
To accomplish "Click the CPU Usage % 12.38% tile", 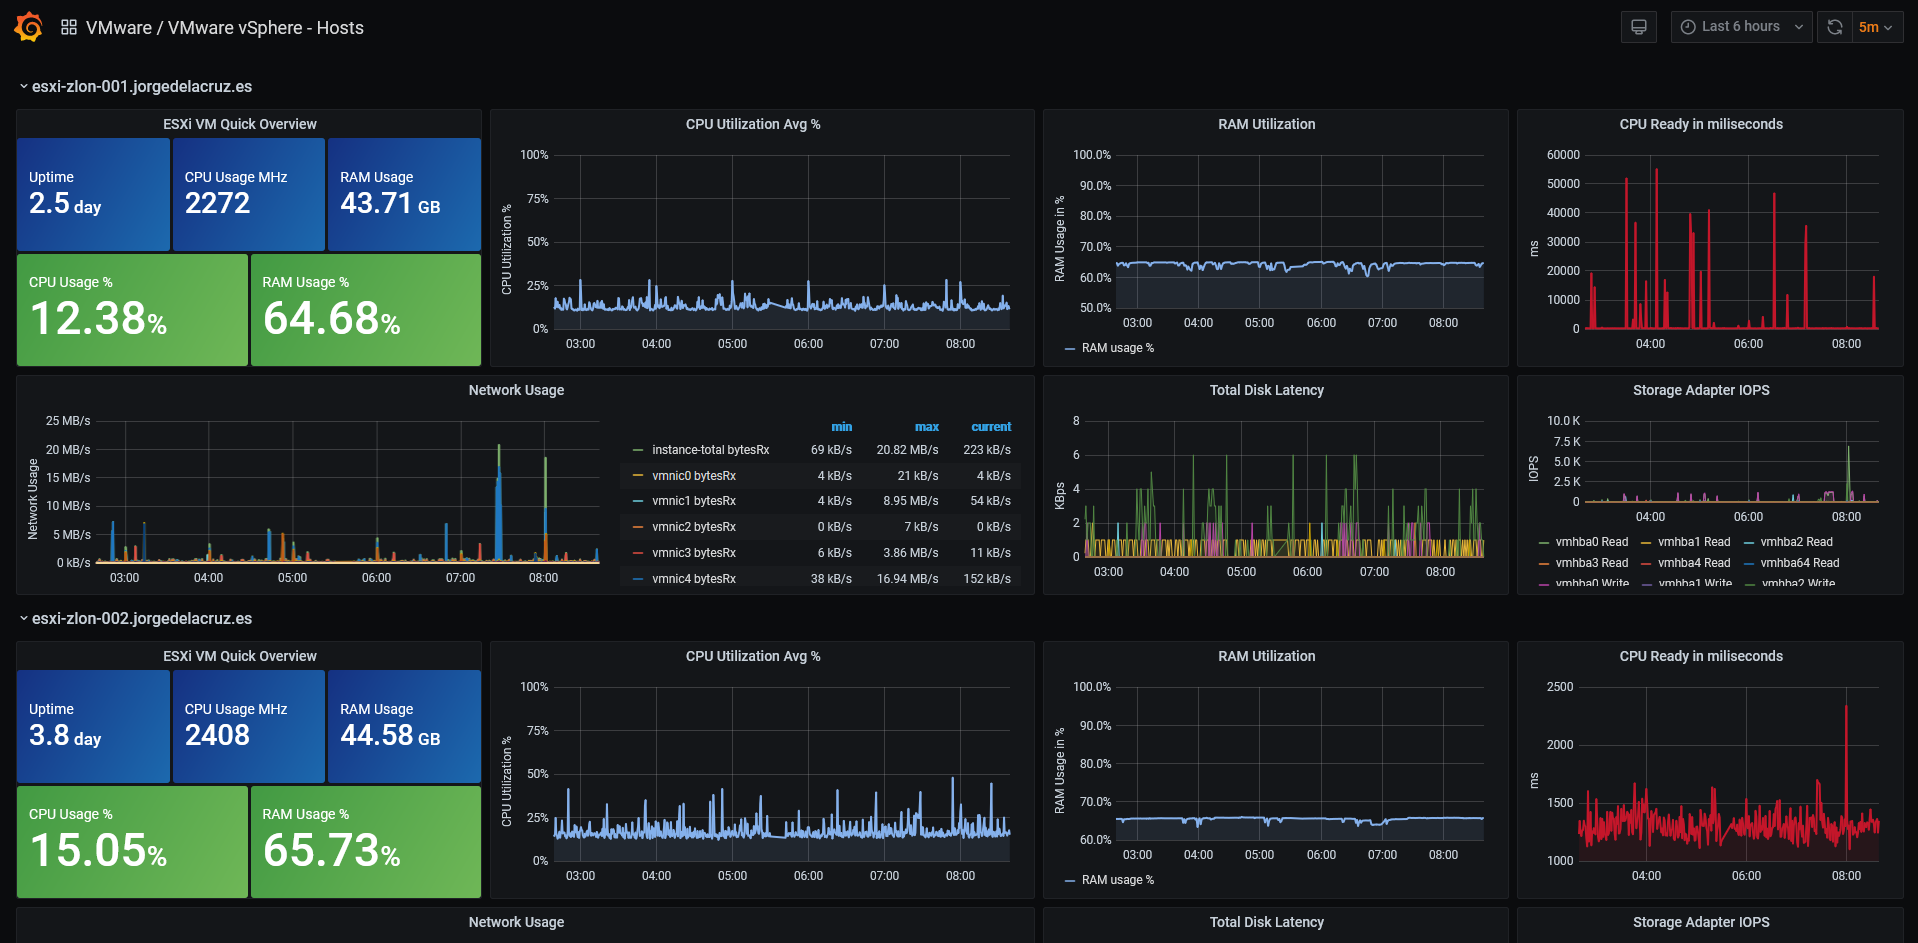I will [132, 310].
